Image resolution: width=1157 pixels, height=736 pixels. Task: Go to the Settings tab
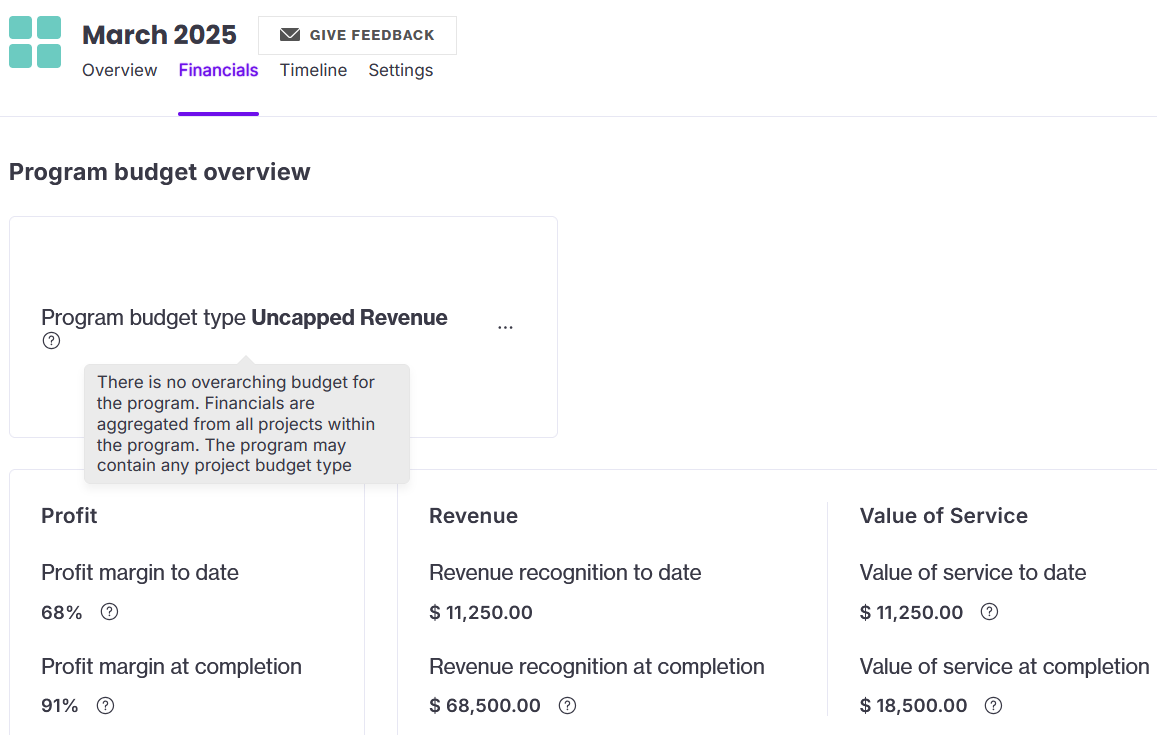pyautogui.click(x=401, y=70)
